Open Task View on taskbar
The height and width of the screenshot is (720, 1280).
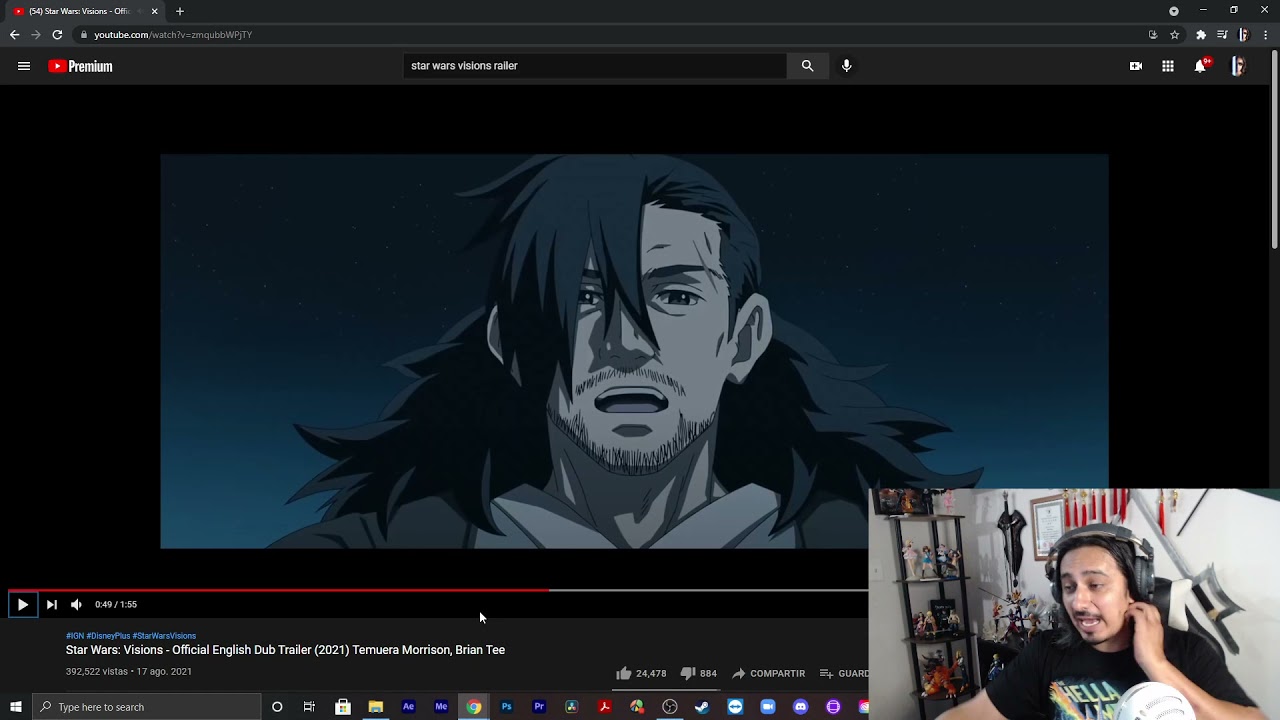click(309, 707)
